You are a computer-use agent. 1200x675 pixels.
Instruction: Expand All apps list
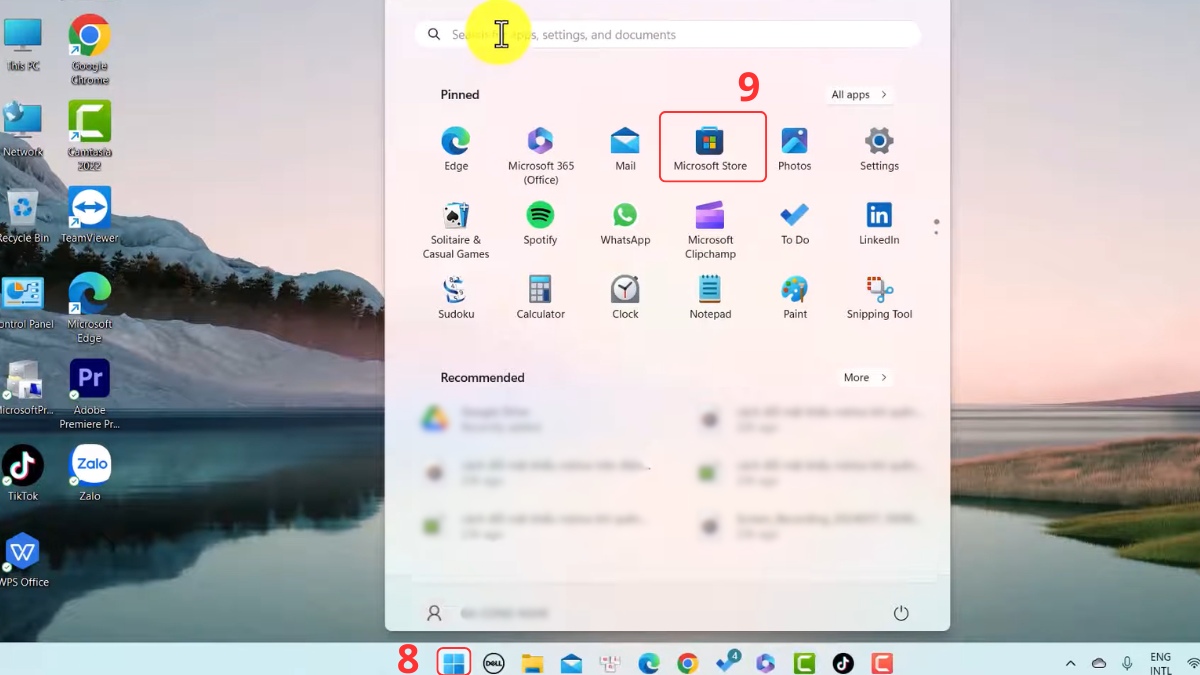pyautogui.click(x=859, y=95)
